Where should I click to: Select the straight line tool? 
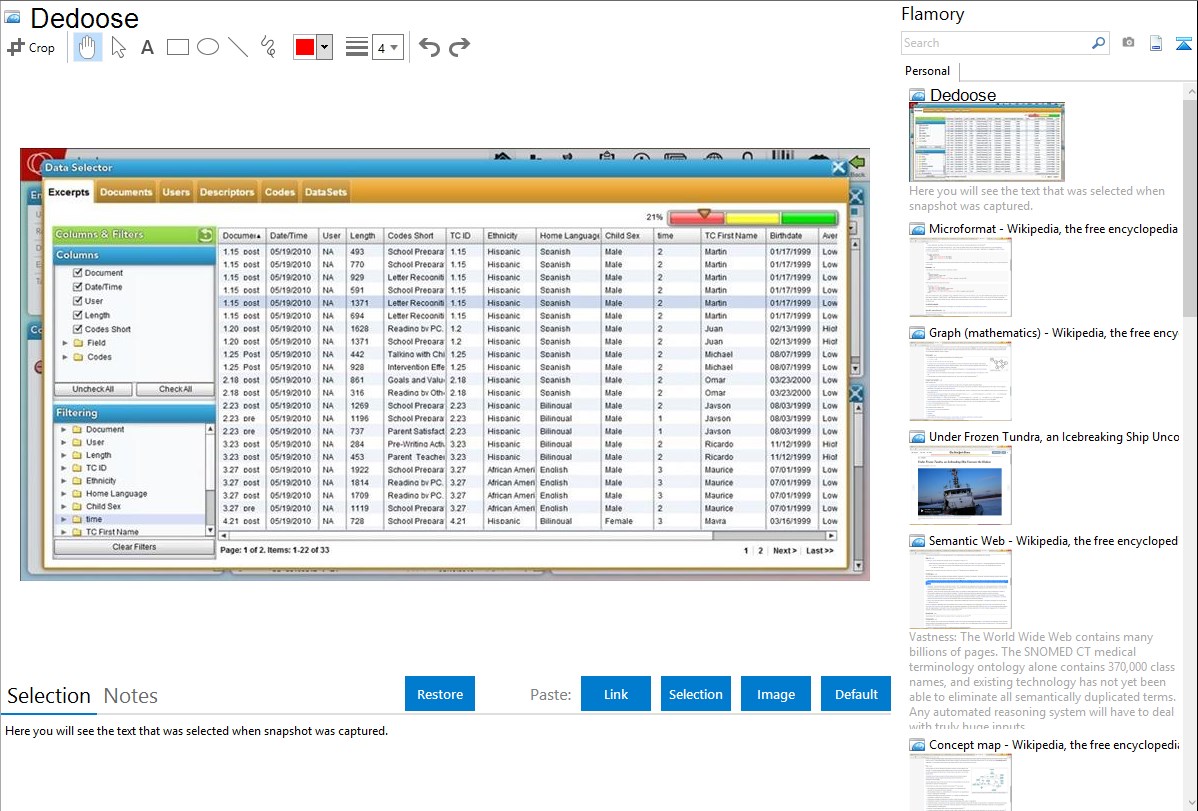(238, 47)
